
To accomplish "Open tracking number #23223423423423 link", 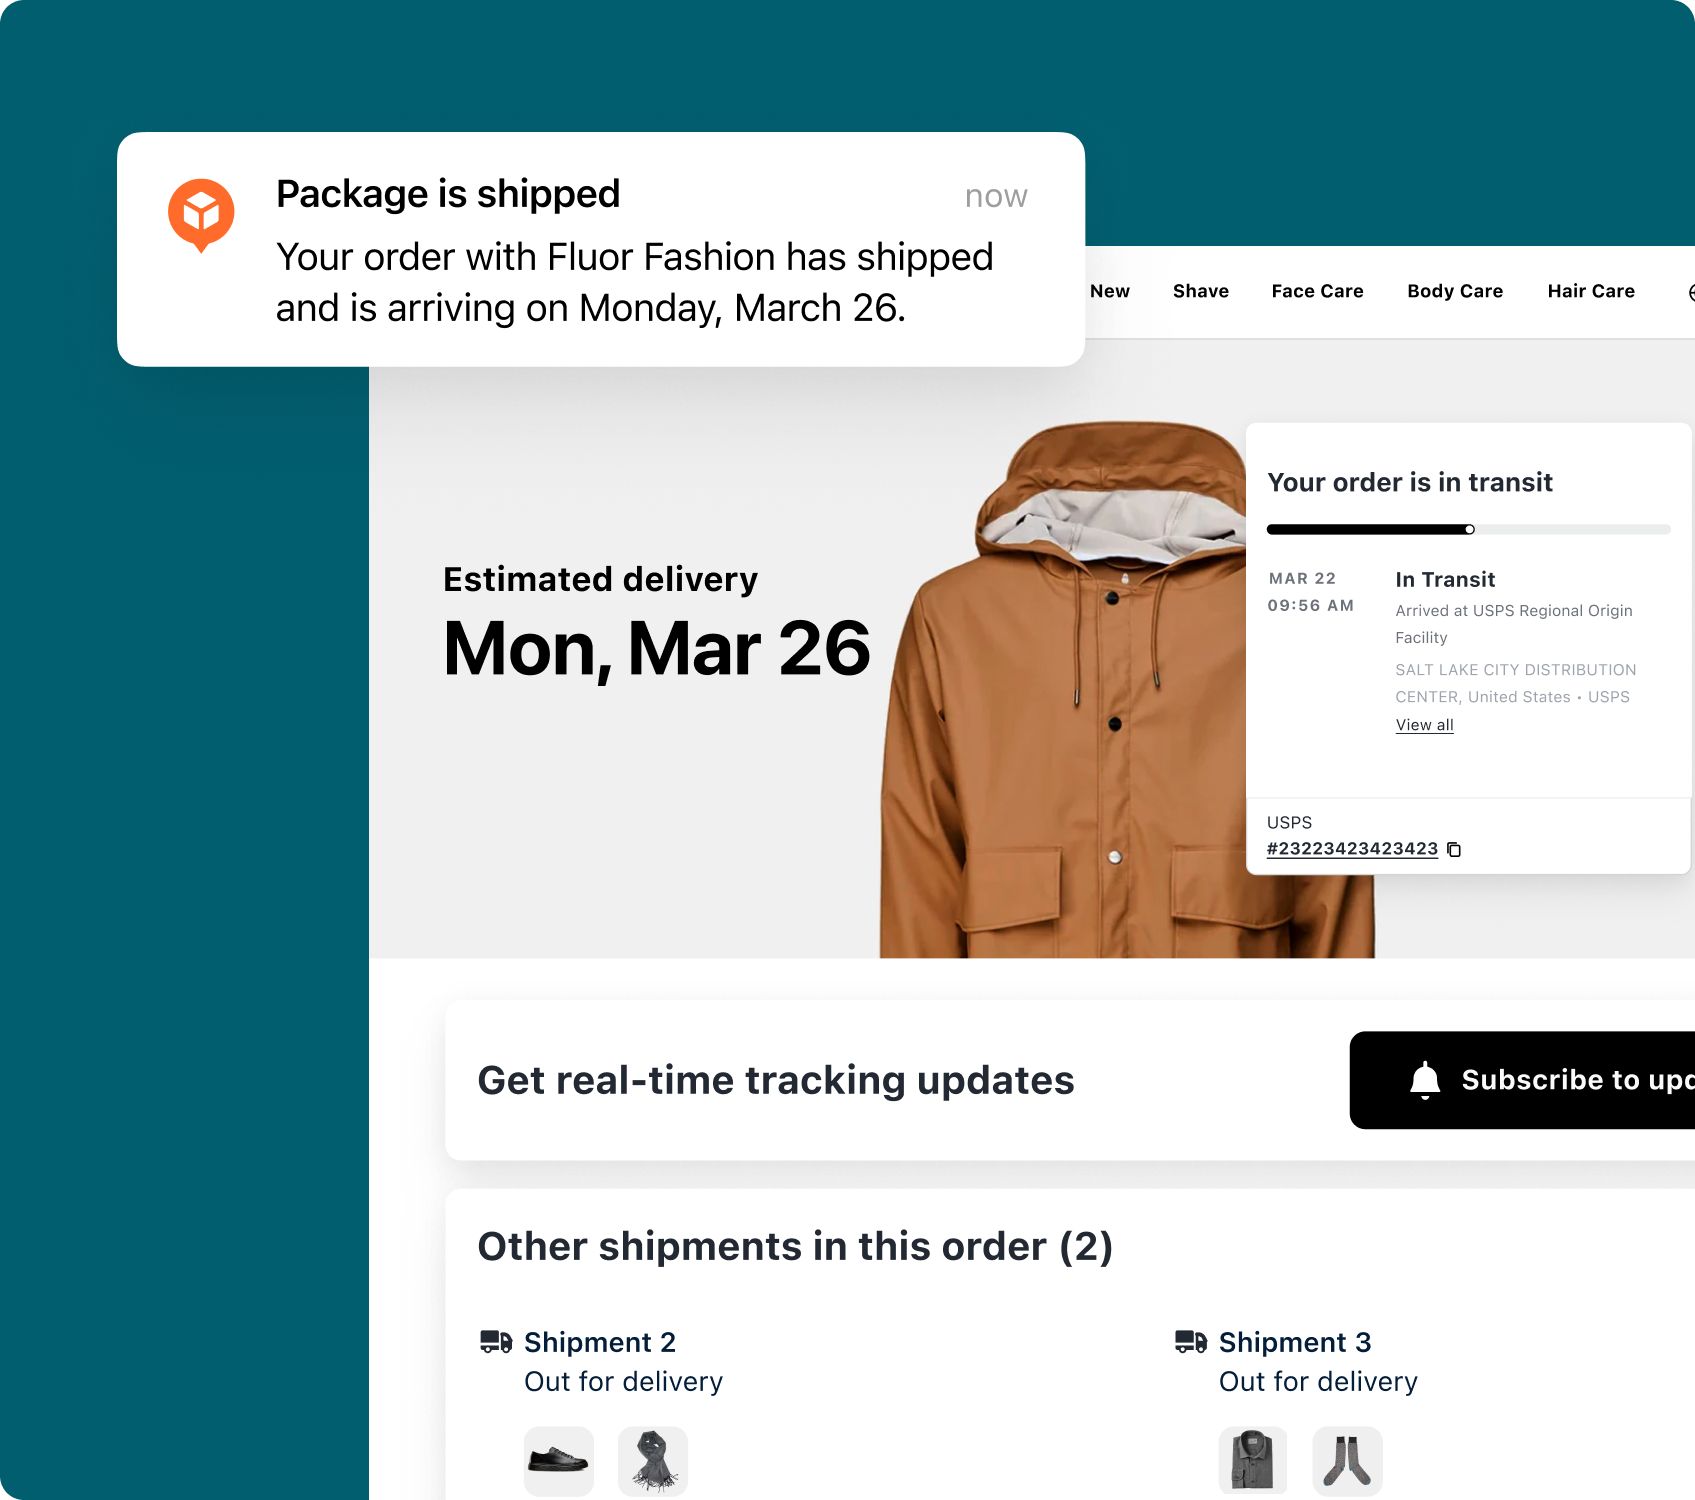I will click(1352, 848).
